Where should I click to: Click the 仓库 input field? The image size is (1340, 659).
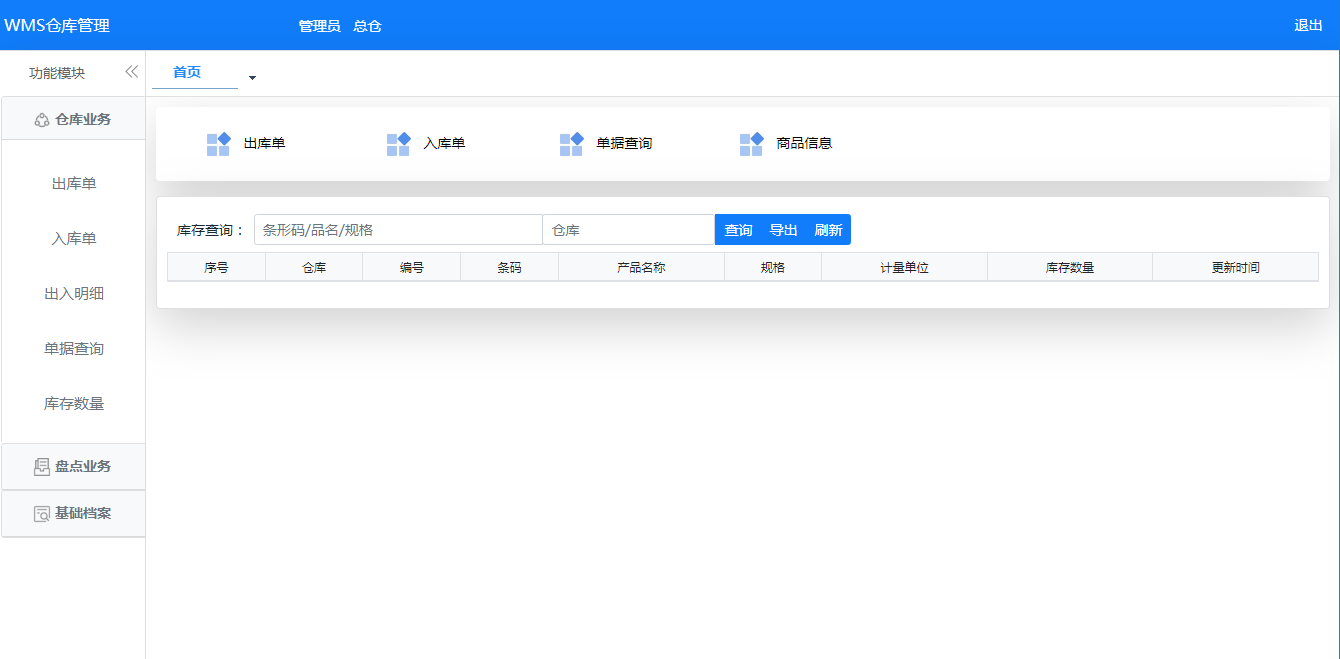point(628,230)
